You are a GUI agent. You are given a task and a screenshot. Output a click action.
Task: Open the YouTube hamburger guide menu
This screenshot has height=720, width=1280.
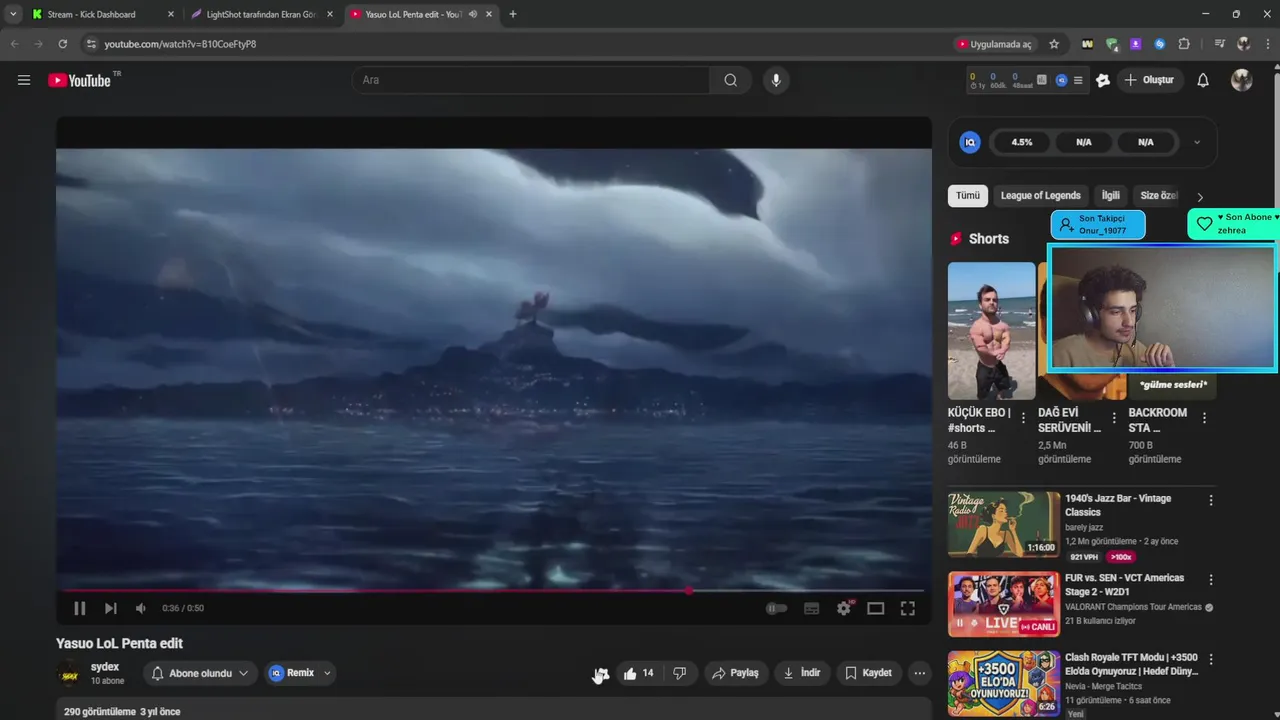[24, 80]
